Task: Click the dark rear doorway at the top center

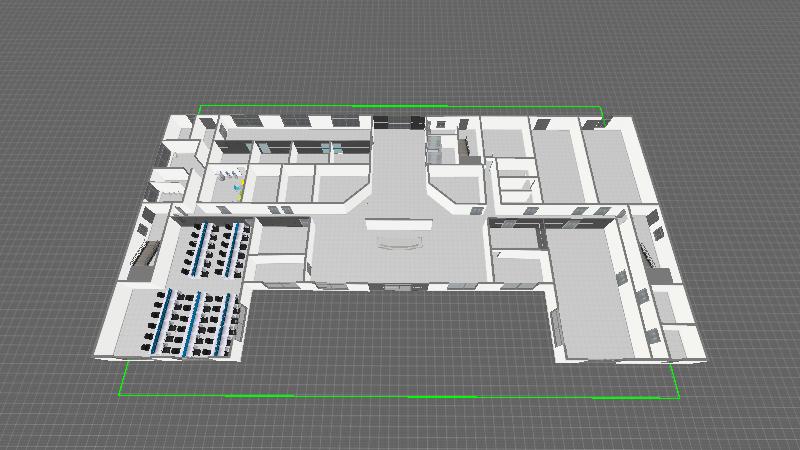Action: [398, 122]
